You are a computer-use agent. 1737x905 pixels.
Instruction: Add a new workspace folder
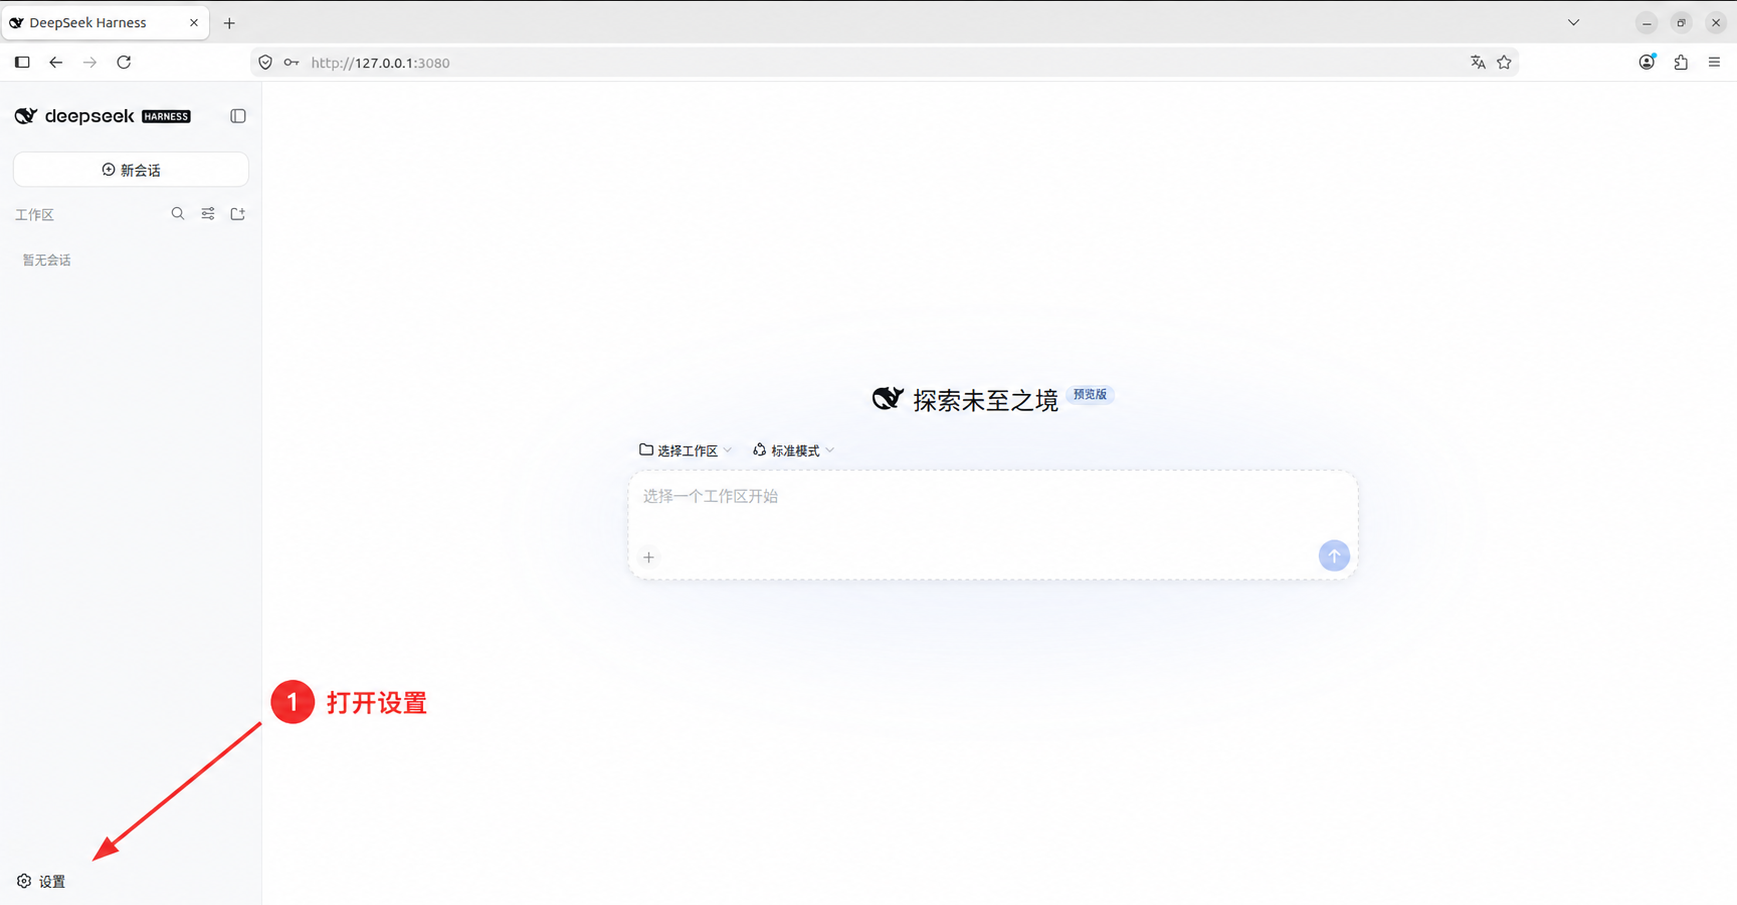point(238,214)
